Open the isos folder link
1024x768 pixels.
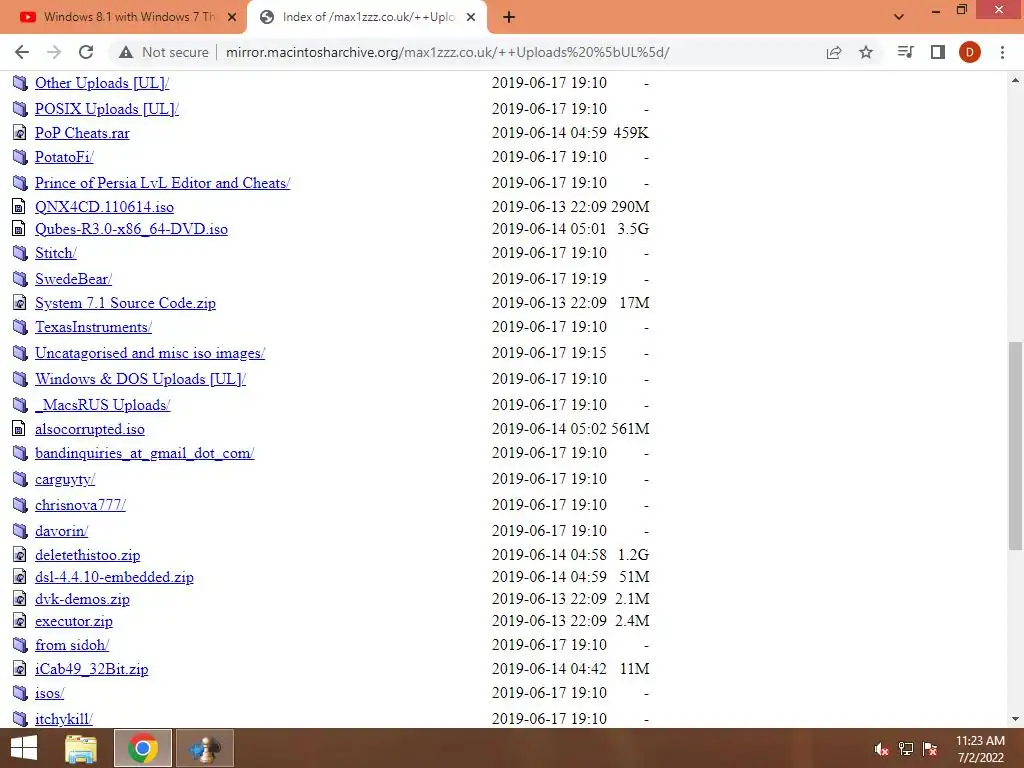click(x=50, y=693)
